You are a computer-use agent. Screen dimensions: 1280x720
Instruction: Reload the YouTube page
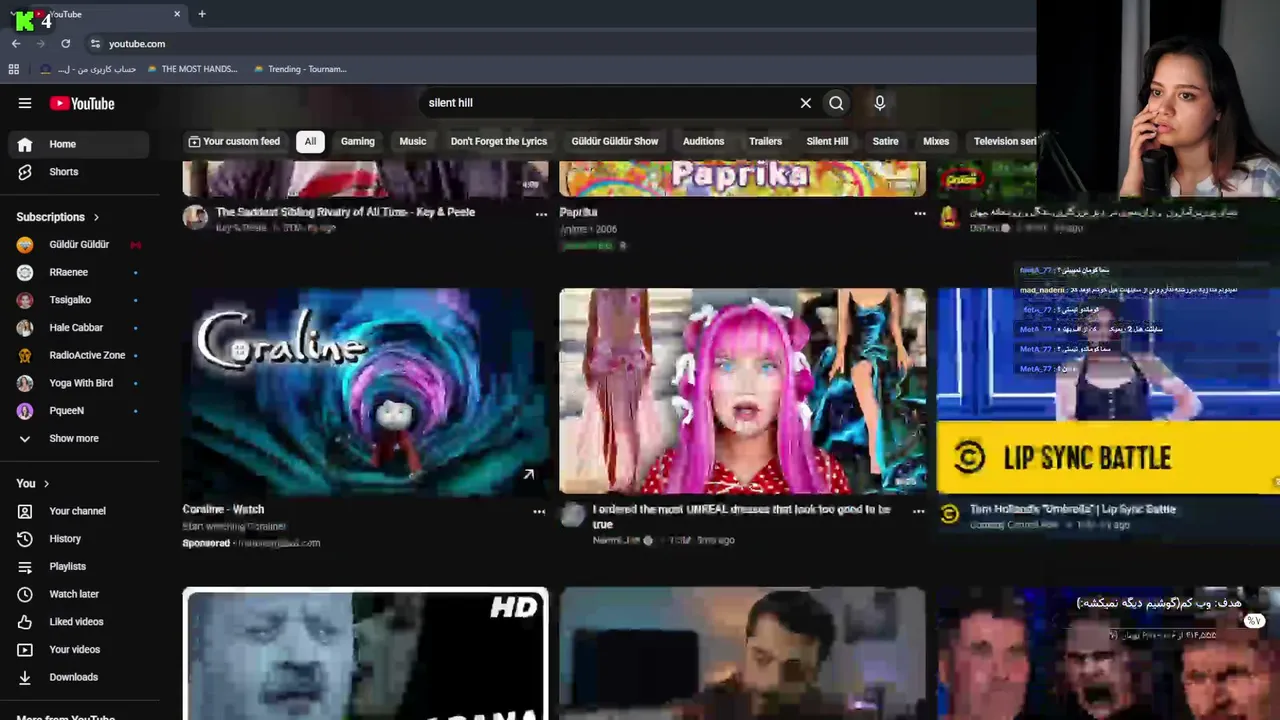[x=66, y=44]
